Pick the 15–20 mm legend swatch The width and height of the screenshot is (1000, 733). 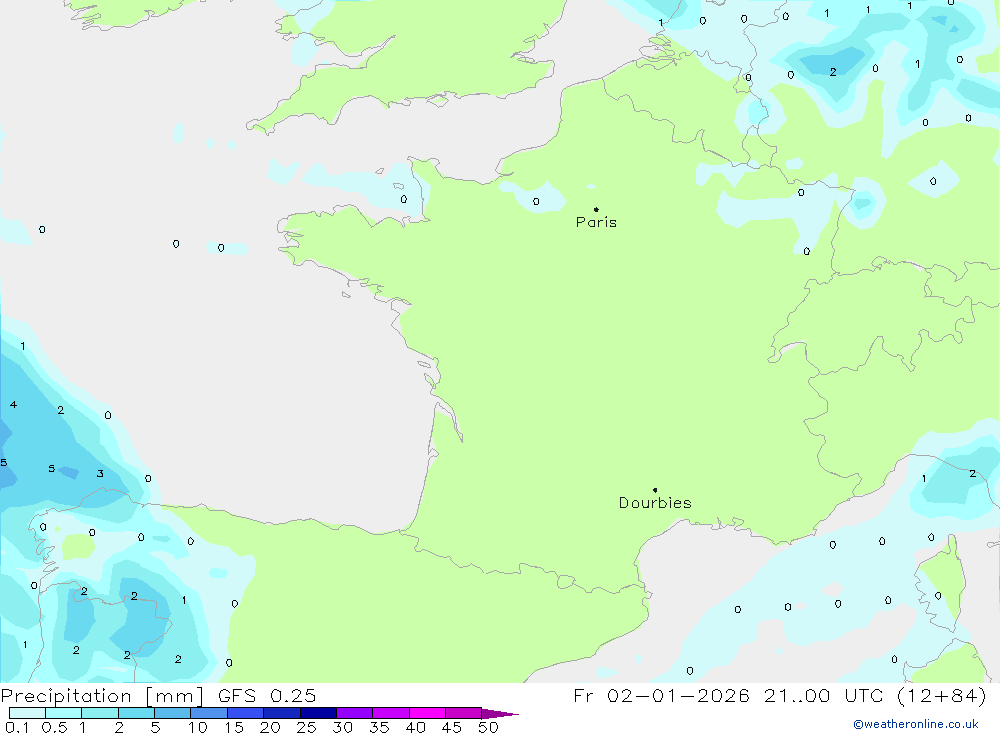246,713
